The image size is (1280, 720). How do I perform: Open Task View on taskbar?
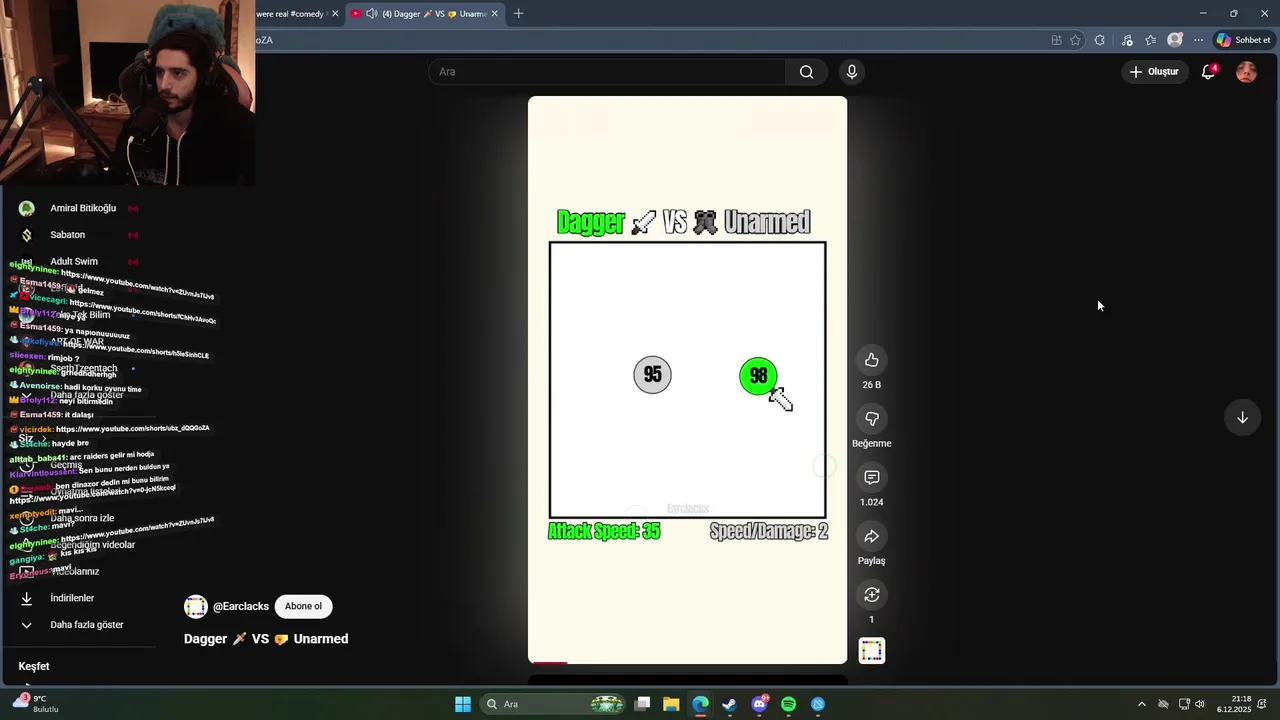coord(642,704)
